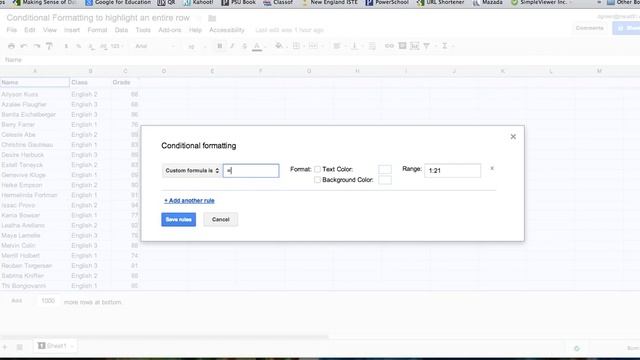Open the functions sigma tool
The height and width of the screenshot is (360, 640).
pos(444,46)
